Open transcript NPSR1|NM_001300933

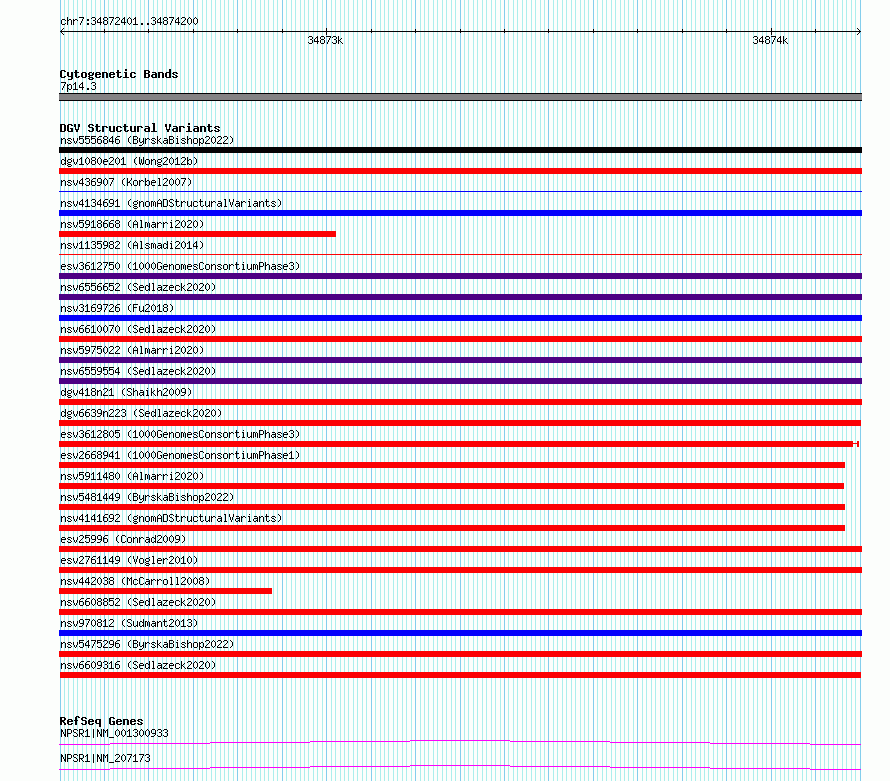(x=114, y=733)
